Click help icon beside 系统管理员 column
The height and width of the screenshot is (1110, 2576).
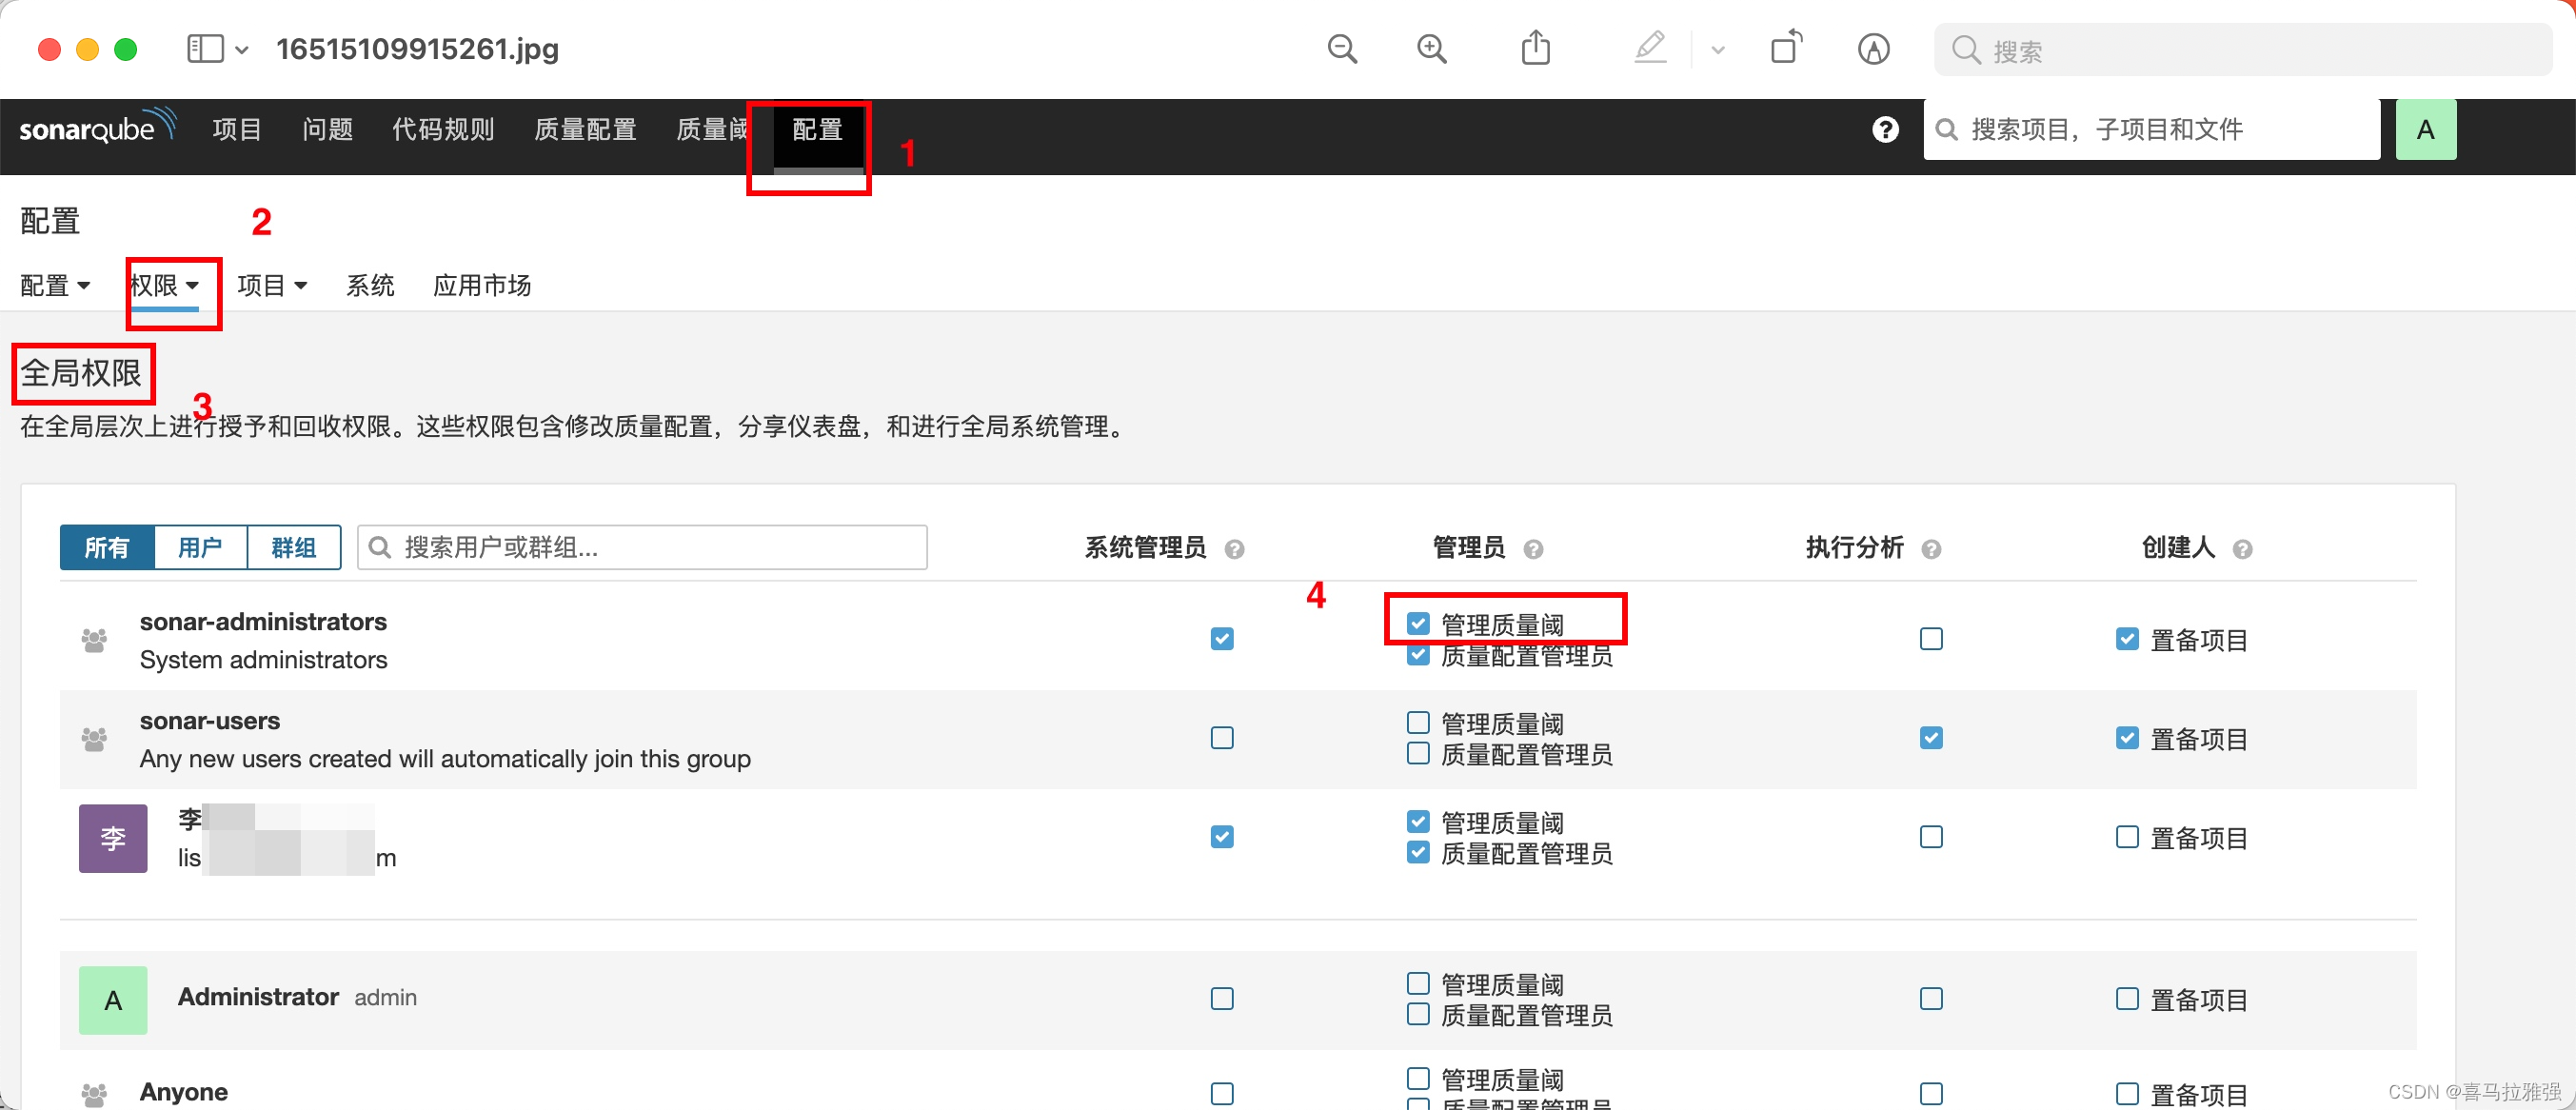coord(1234,549)
